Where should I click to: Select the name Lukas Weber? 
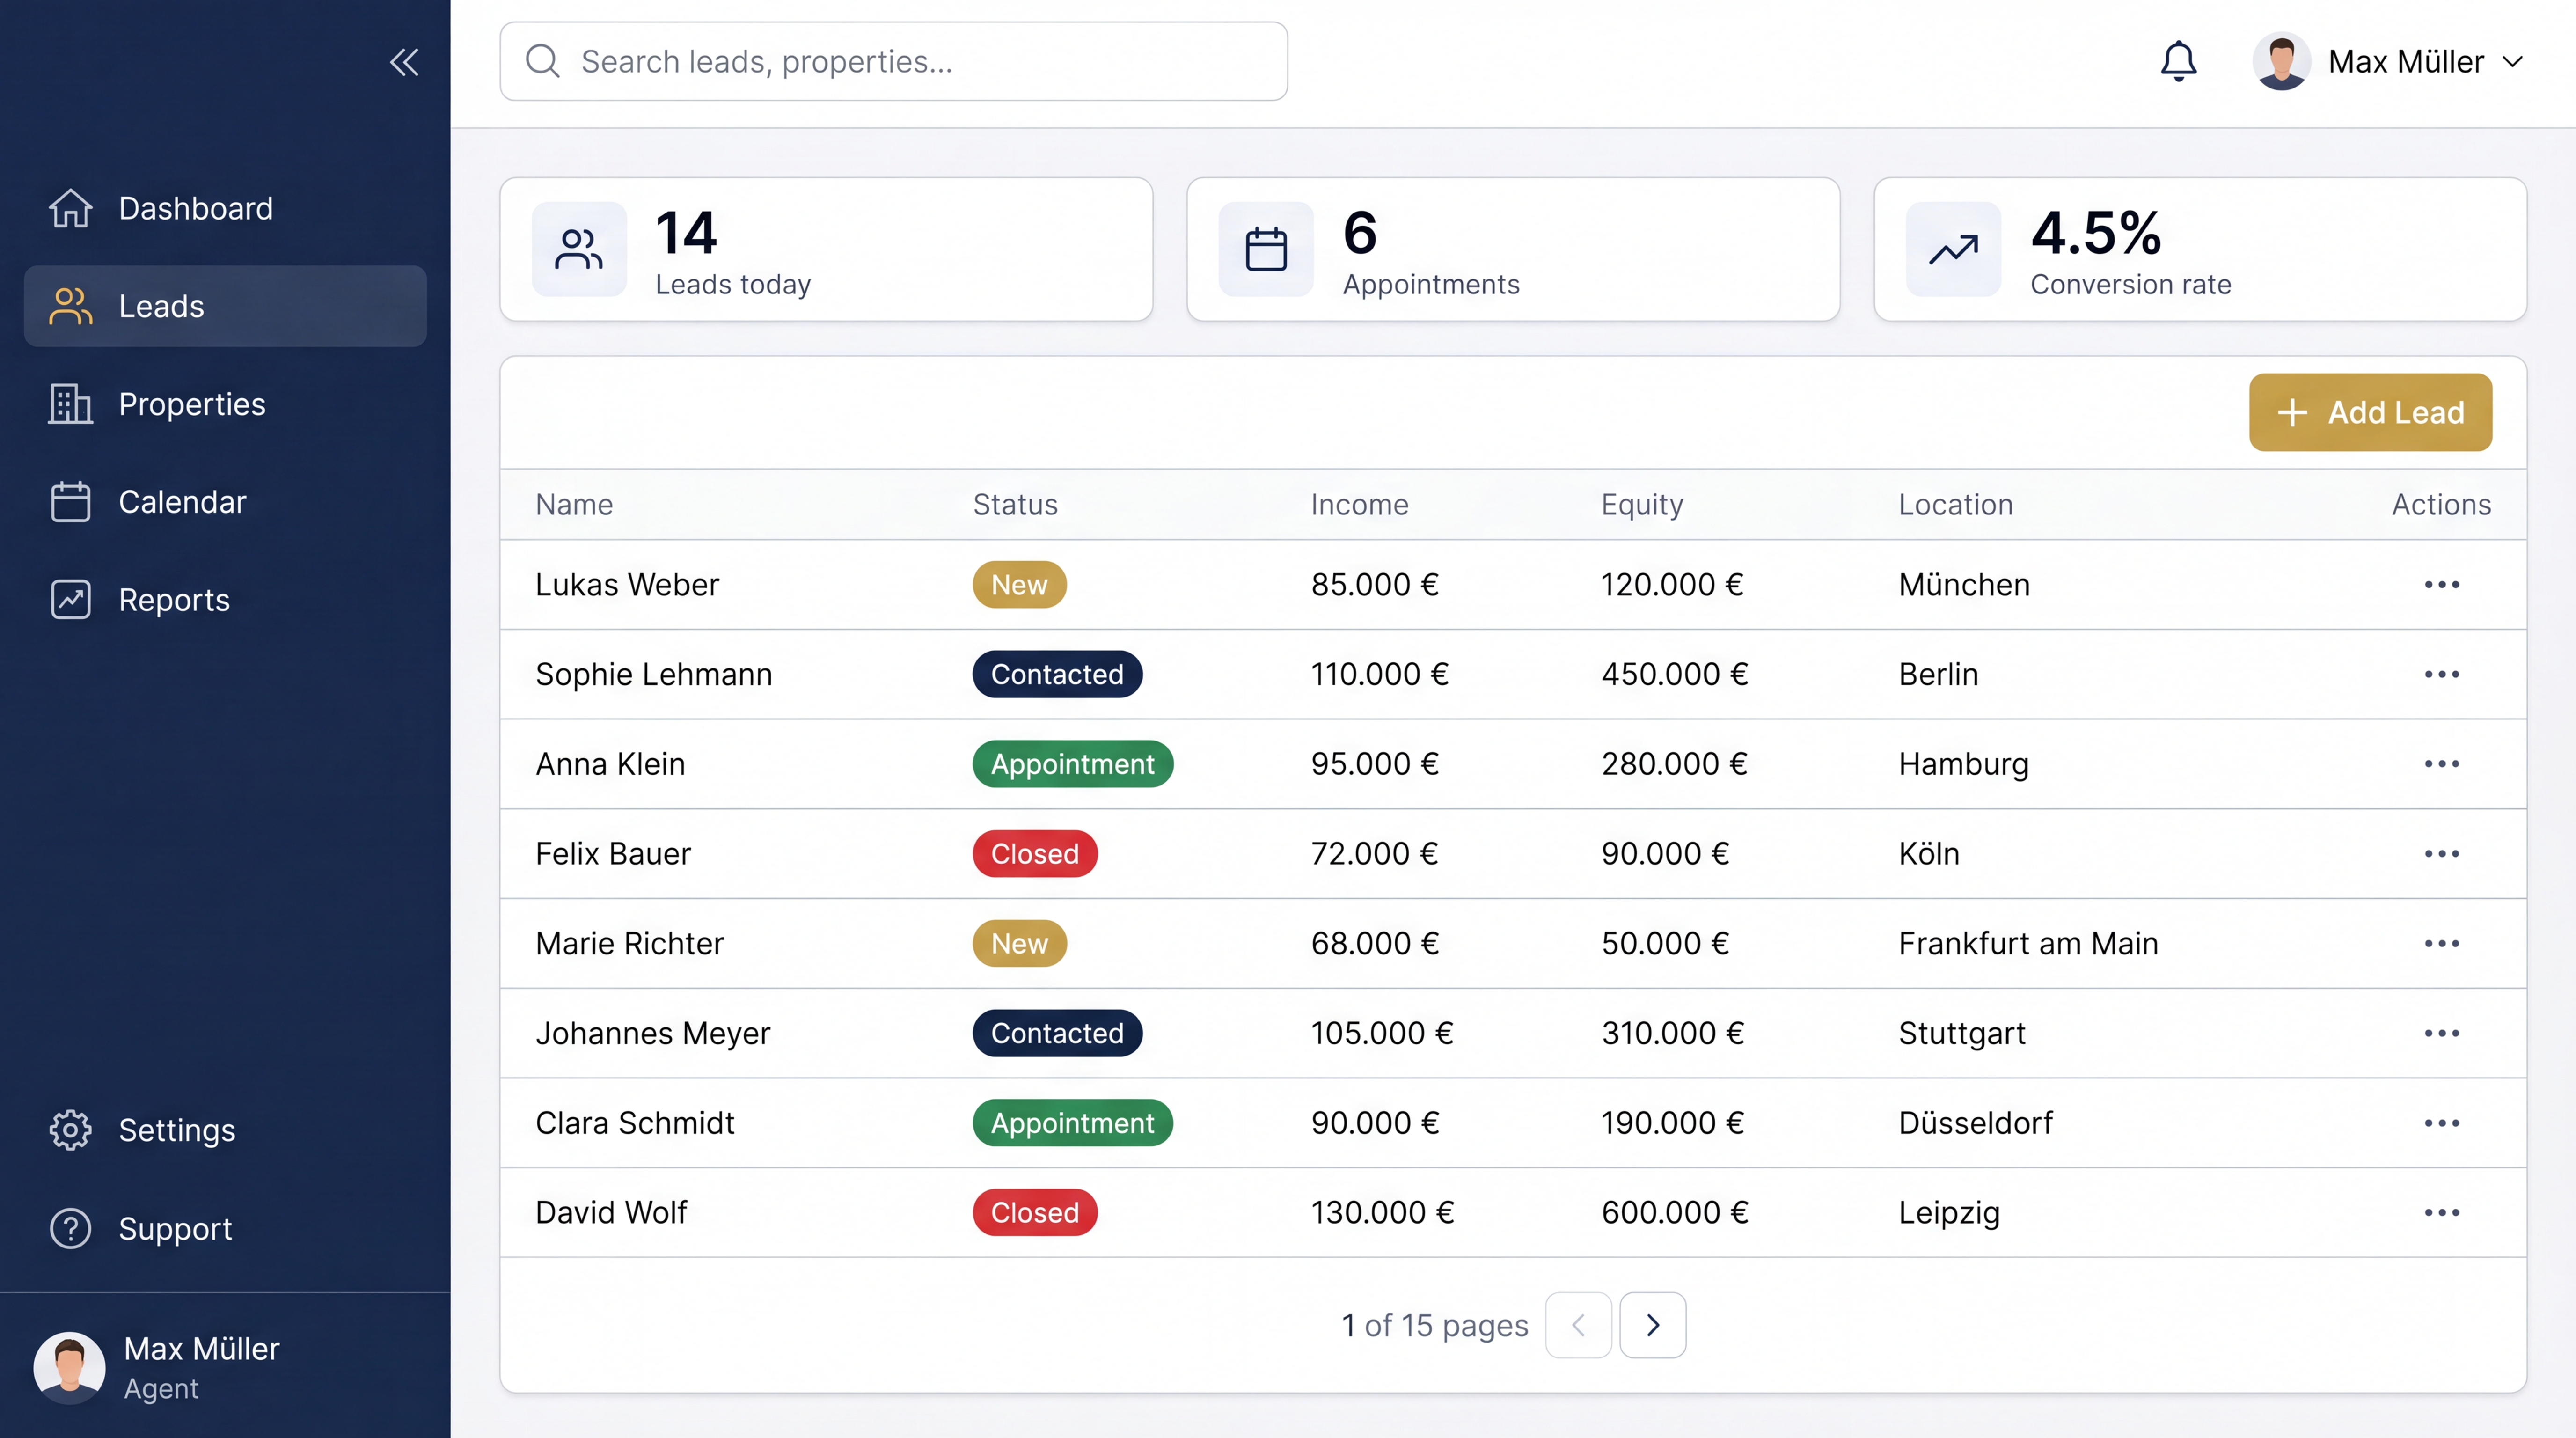[627, 584]
